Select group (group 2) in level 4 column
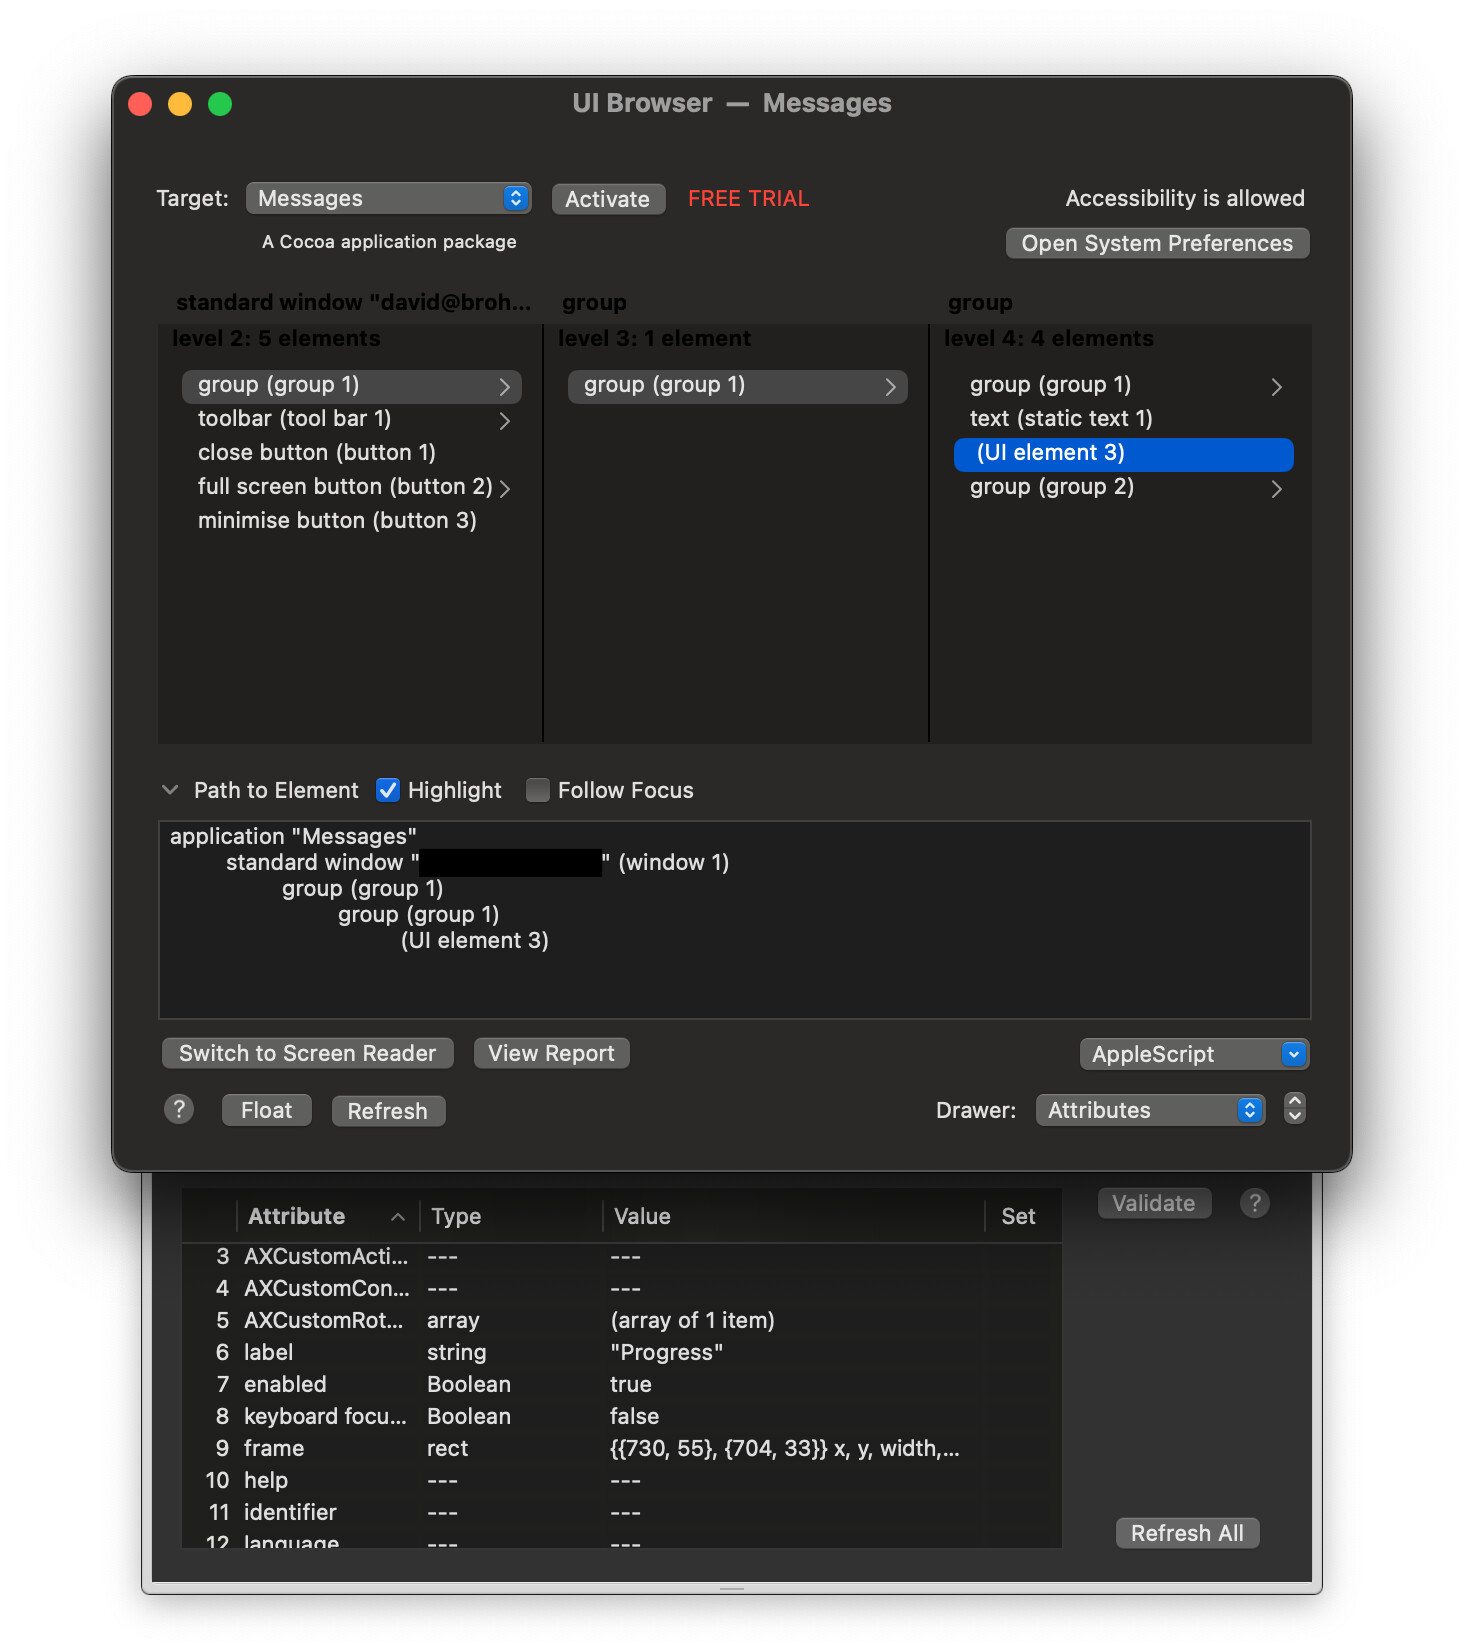 point(1123,487)
